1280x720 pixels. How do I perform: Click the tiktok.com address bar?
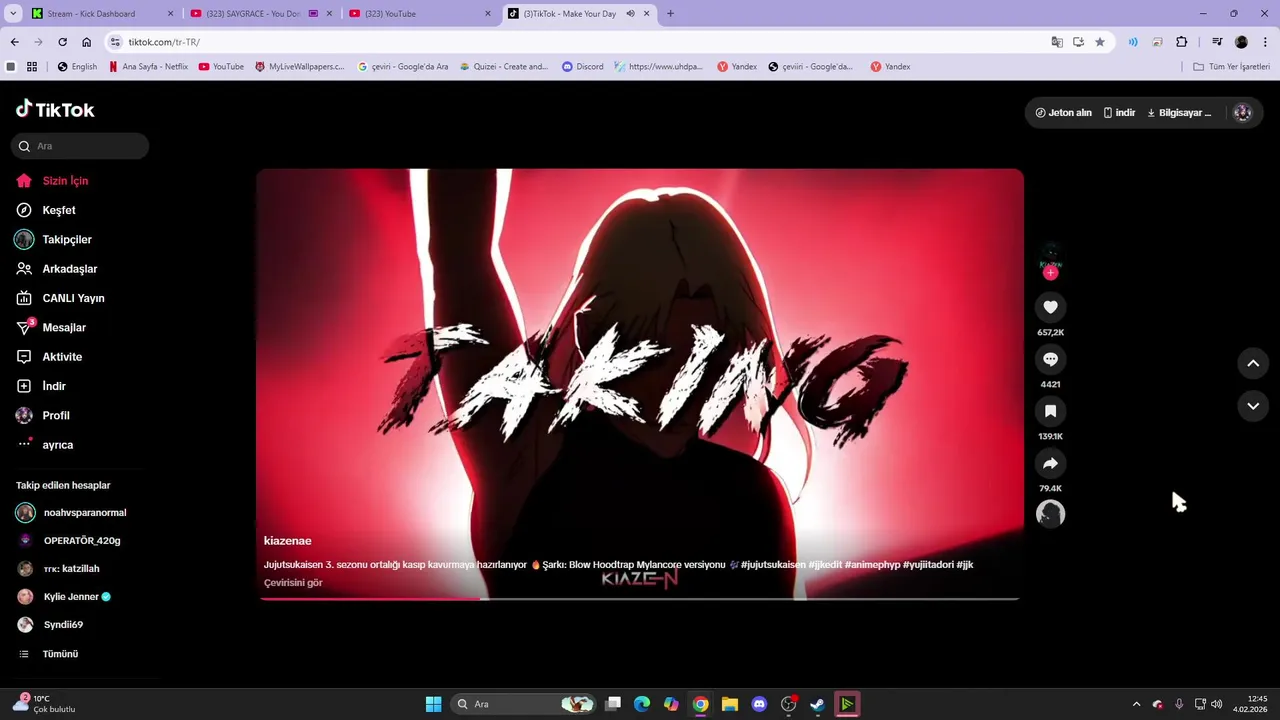[x=580, y=42]
